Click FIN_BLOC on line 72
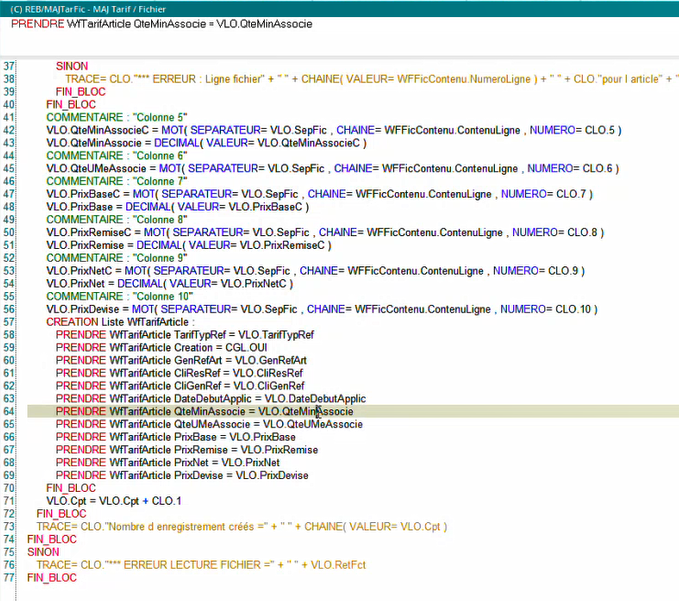The image size is (679, 601). click(61, 514)
